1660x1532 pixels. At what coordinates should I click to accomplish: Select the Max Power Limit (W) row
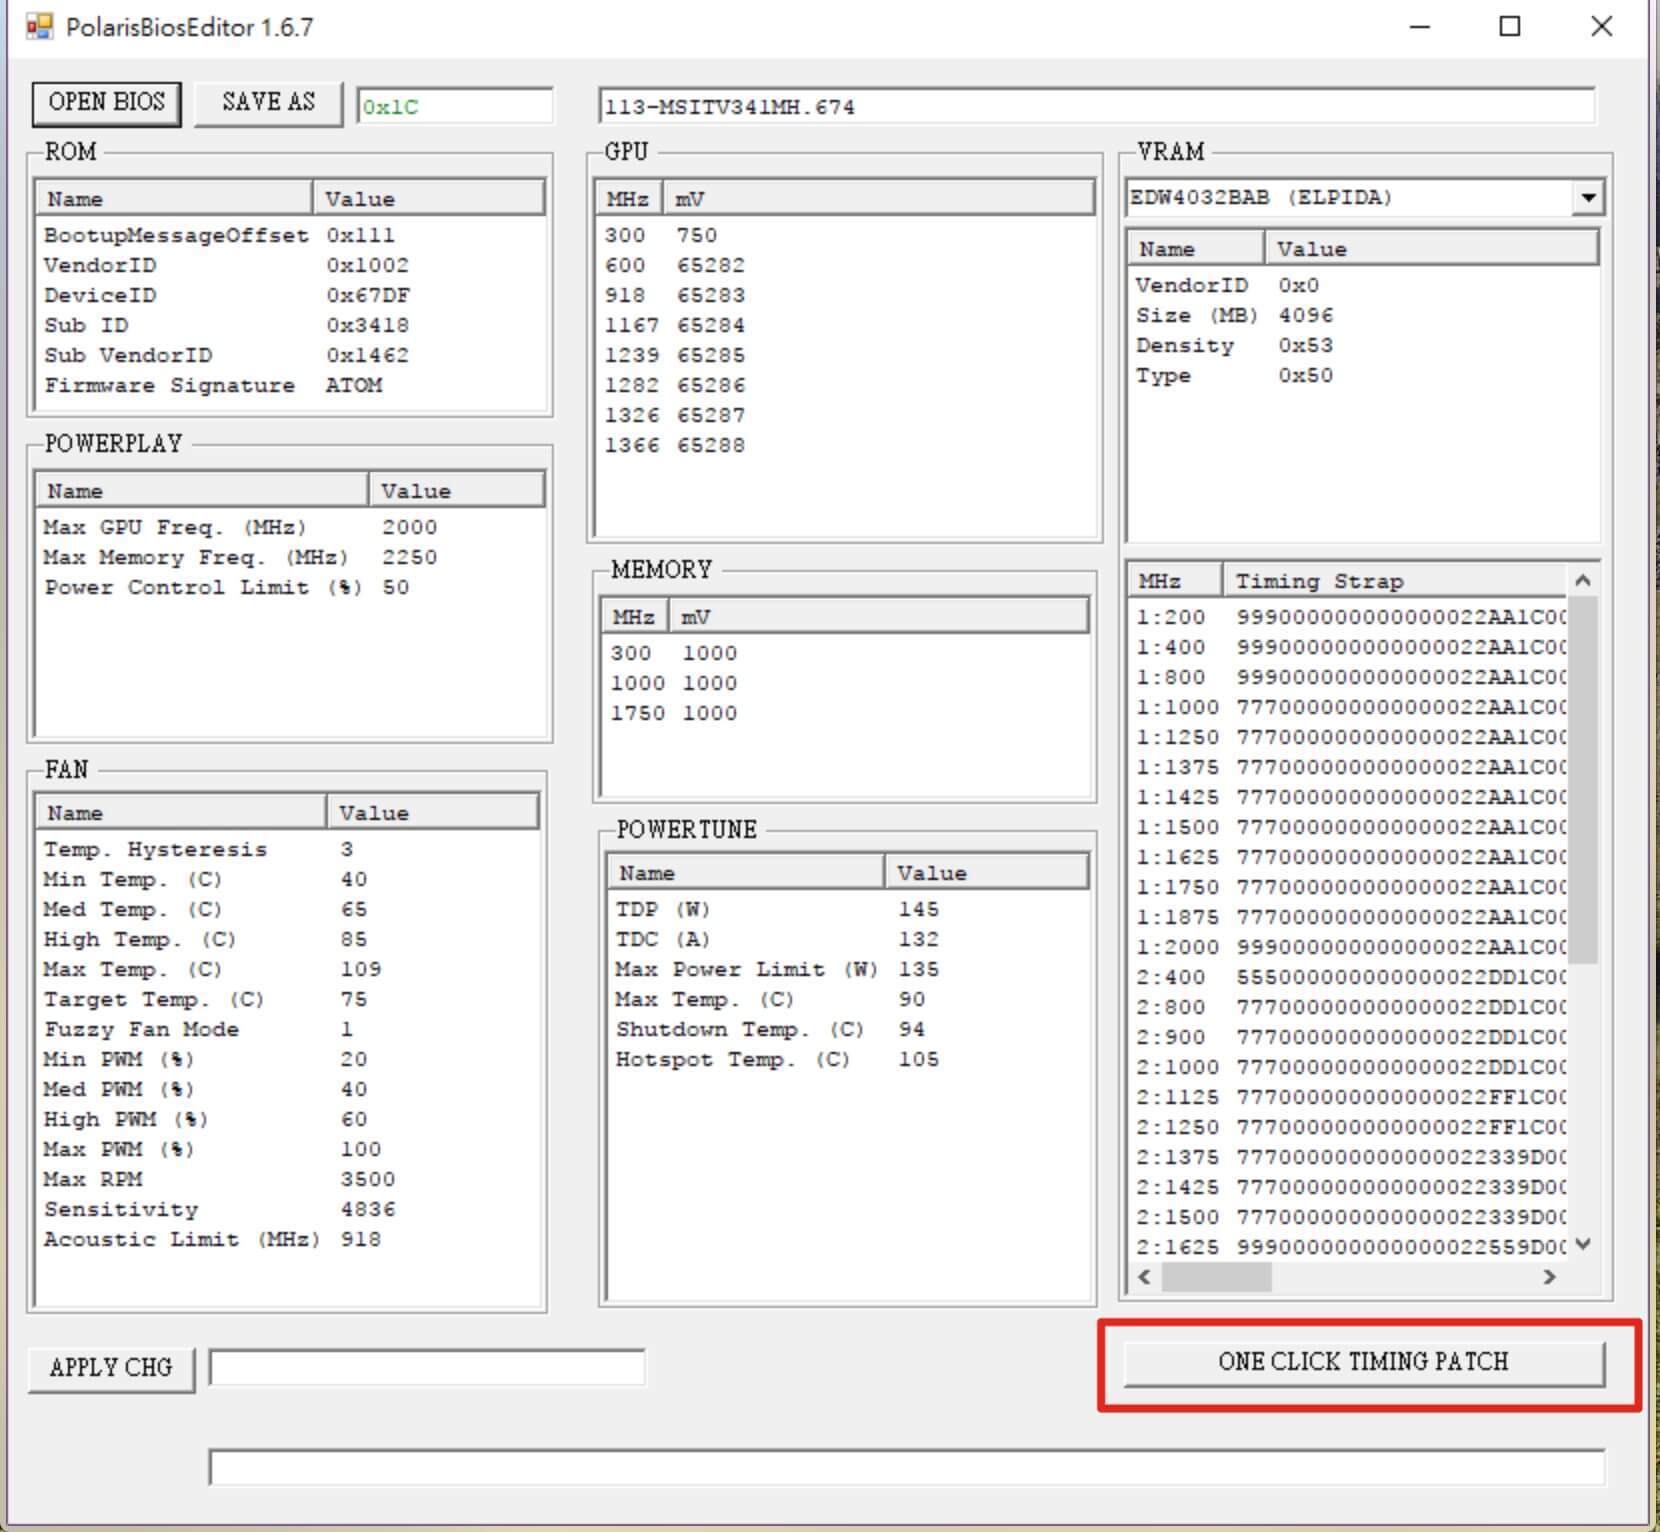[848, 970]
